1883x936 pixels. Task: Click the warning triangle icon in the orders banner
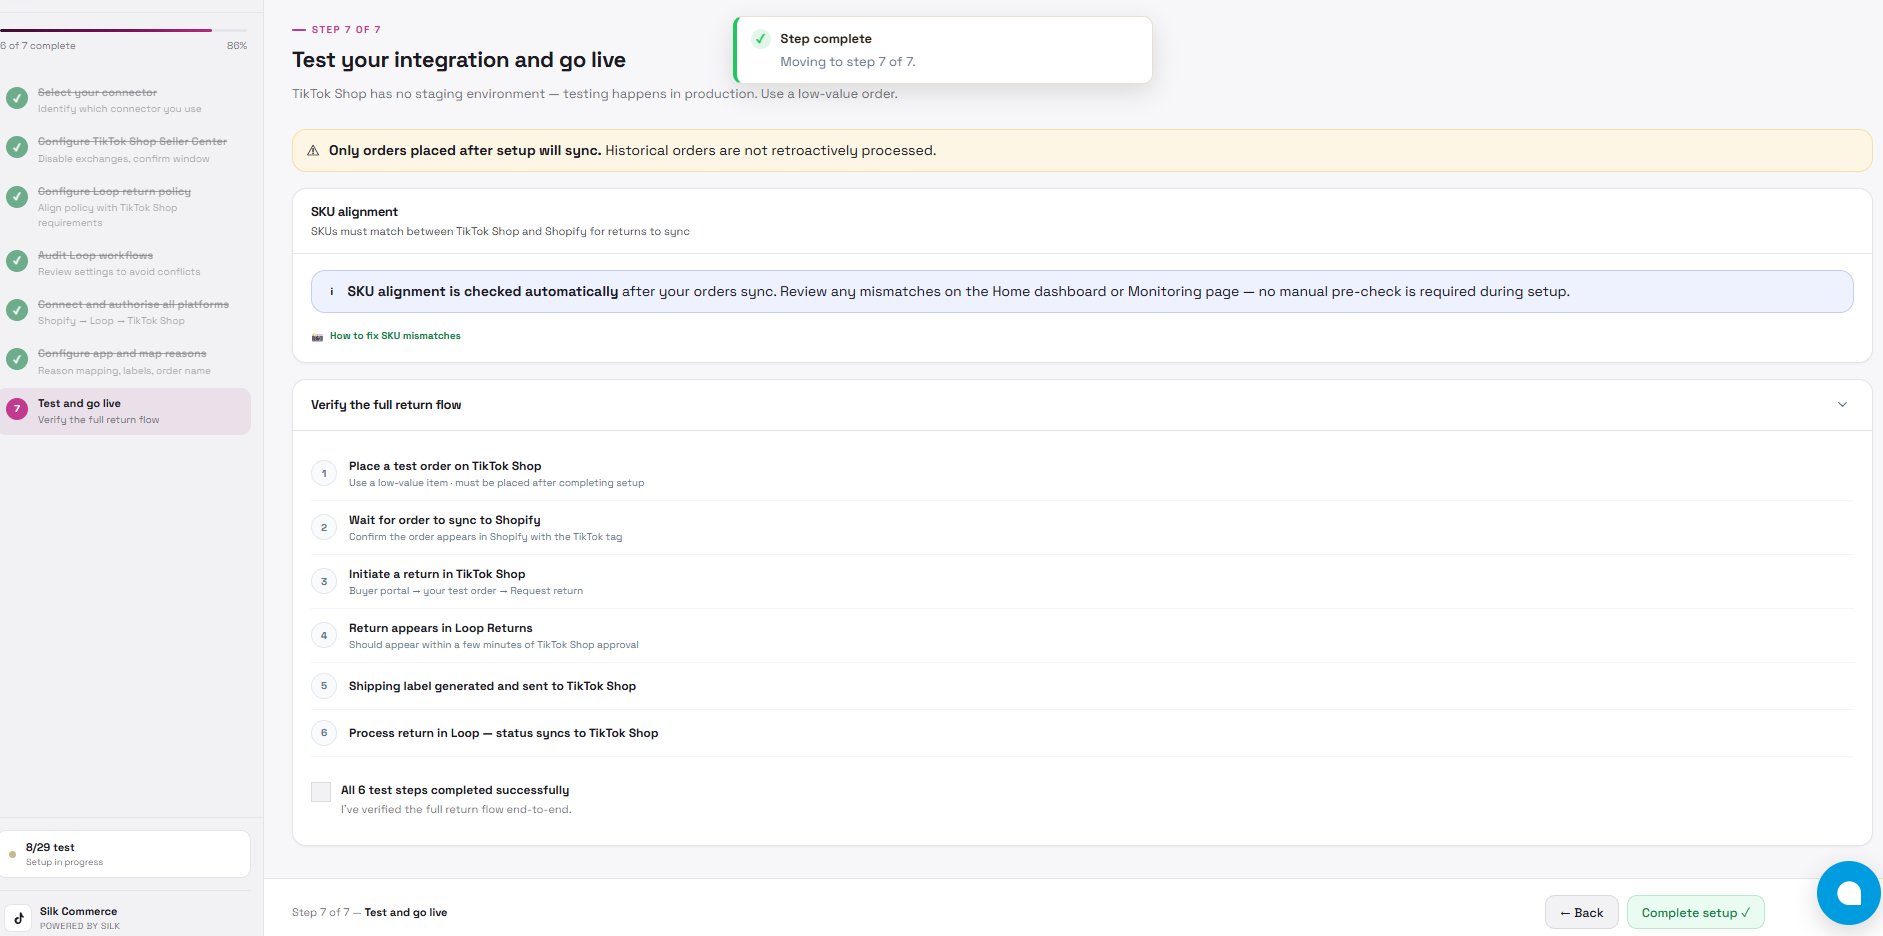(313, 151)
